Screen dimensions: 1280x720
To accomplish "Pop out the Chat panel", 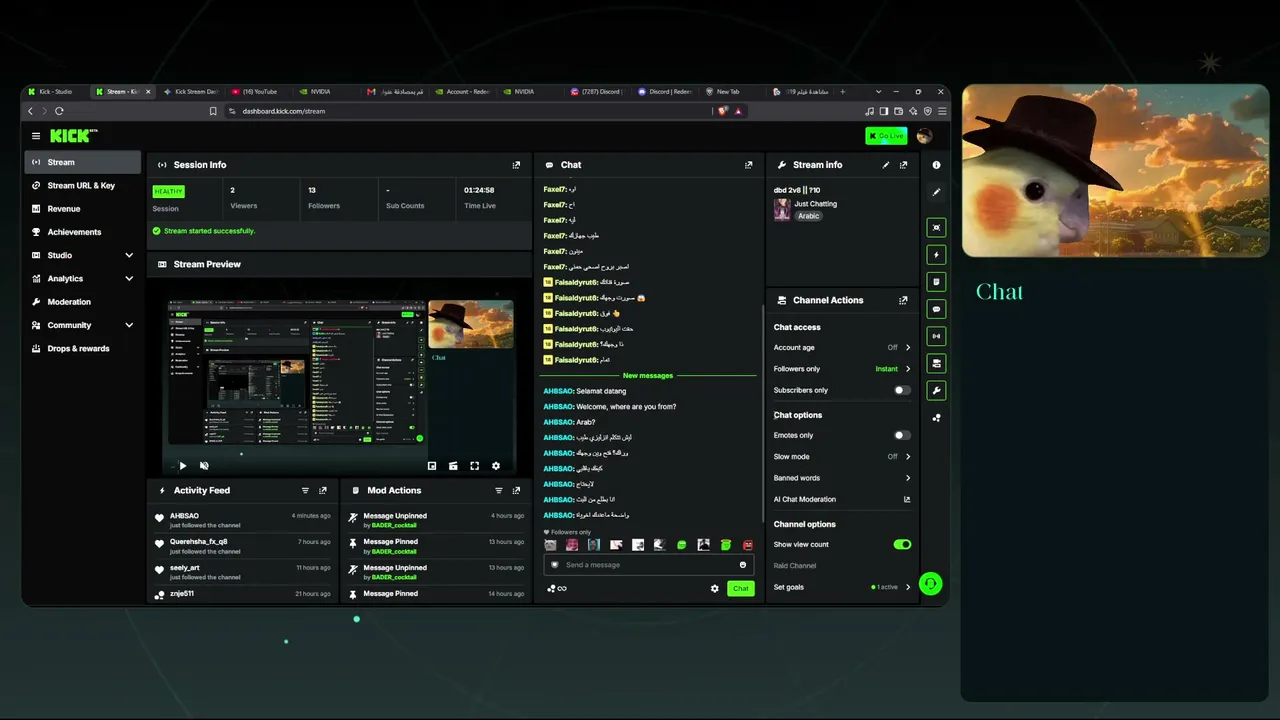I will 748,165.
